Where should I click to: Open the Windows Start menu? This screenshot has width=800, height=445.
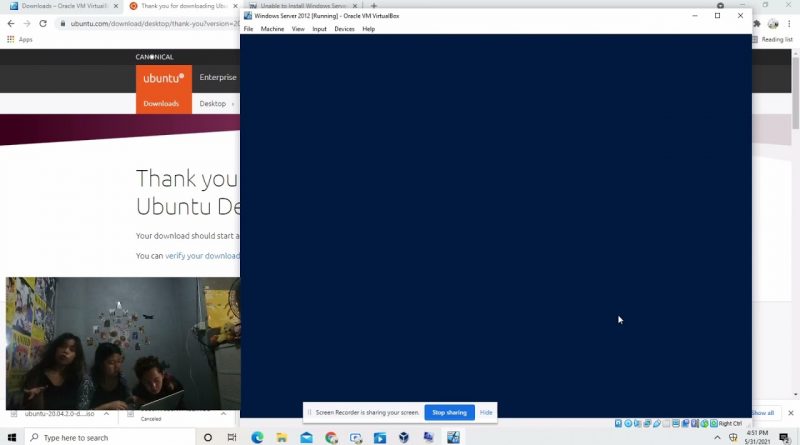click(12, 437)
